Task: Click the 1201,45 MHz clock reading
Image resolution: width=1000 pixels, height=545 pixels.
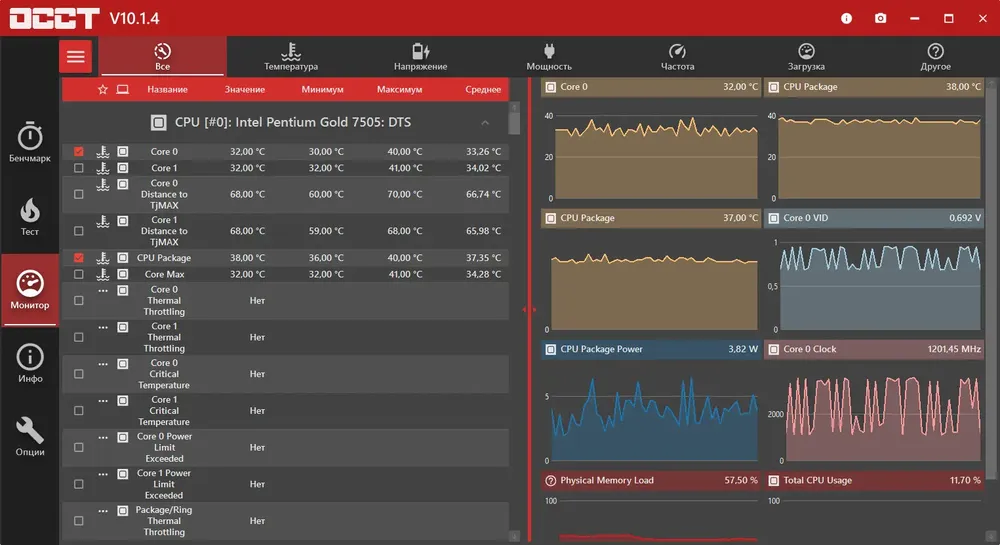Action: point(954,349)
